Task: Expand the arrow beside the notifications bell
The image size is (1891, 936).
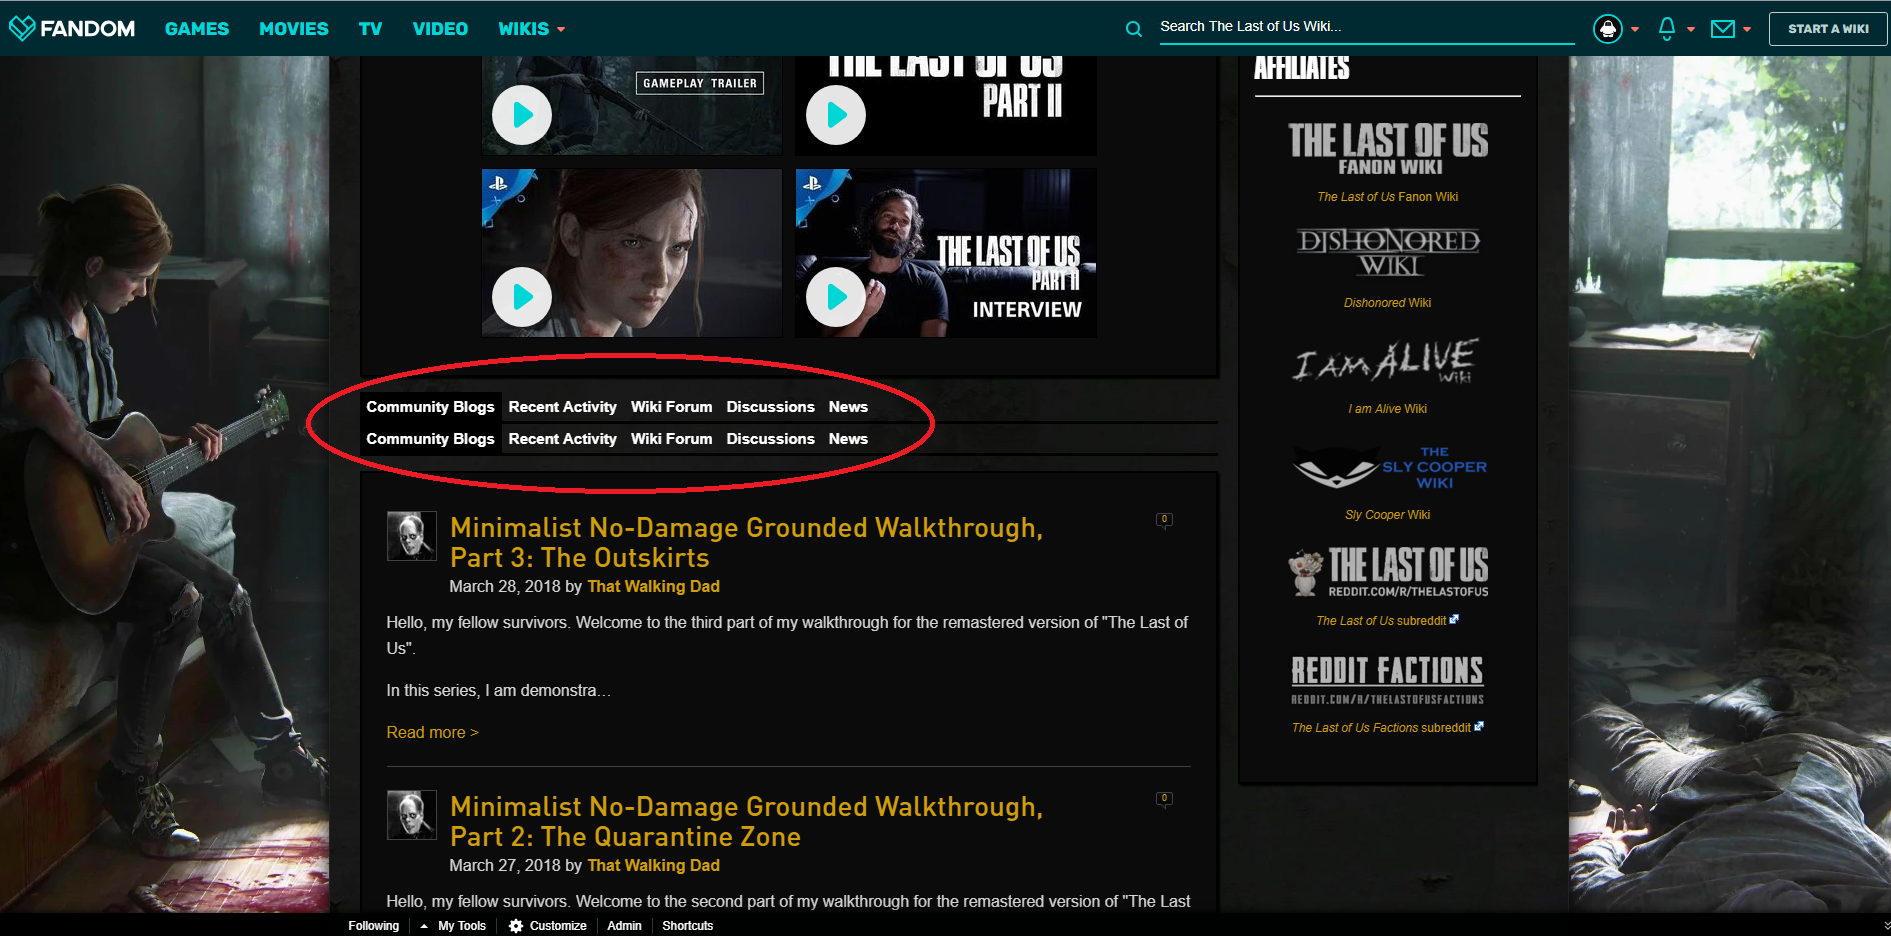Action: tap(1691, 30)
